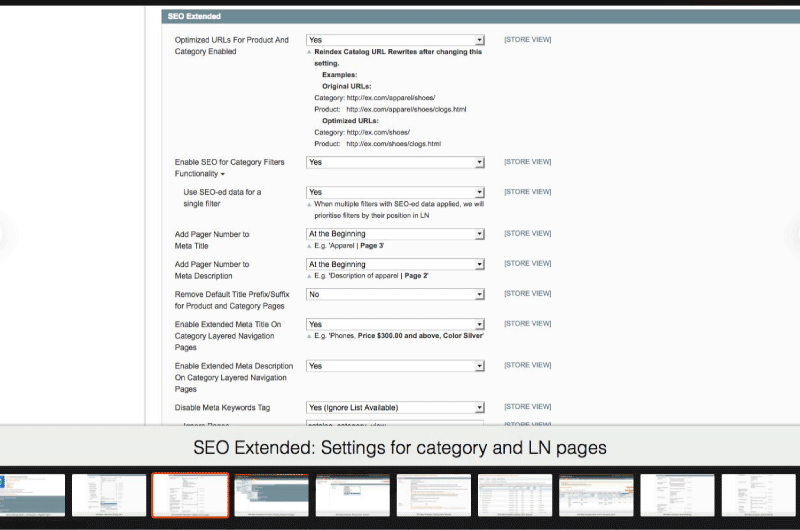800x530 pixels.
Task: Click [STORE VIEW] beside Extended Meta Description
Action: 528,365
